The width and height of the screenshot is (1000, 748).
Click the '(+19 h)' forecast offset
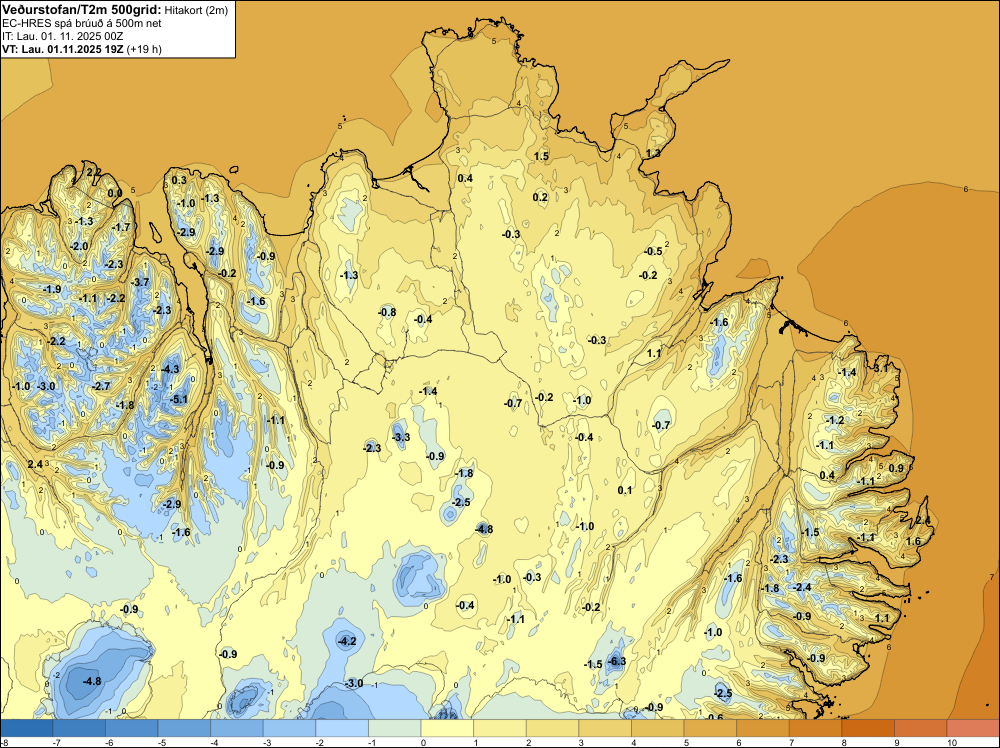pyautogui.click(x=144, y=49)
